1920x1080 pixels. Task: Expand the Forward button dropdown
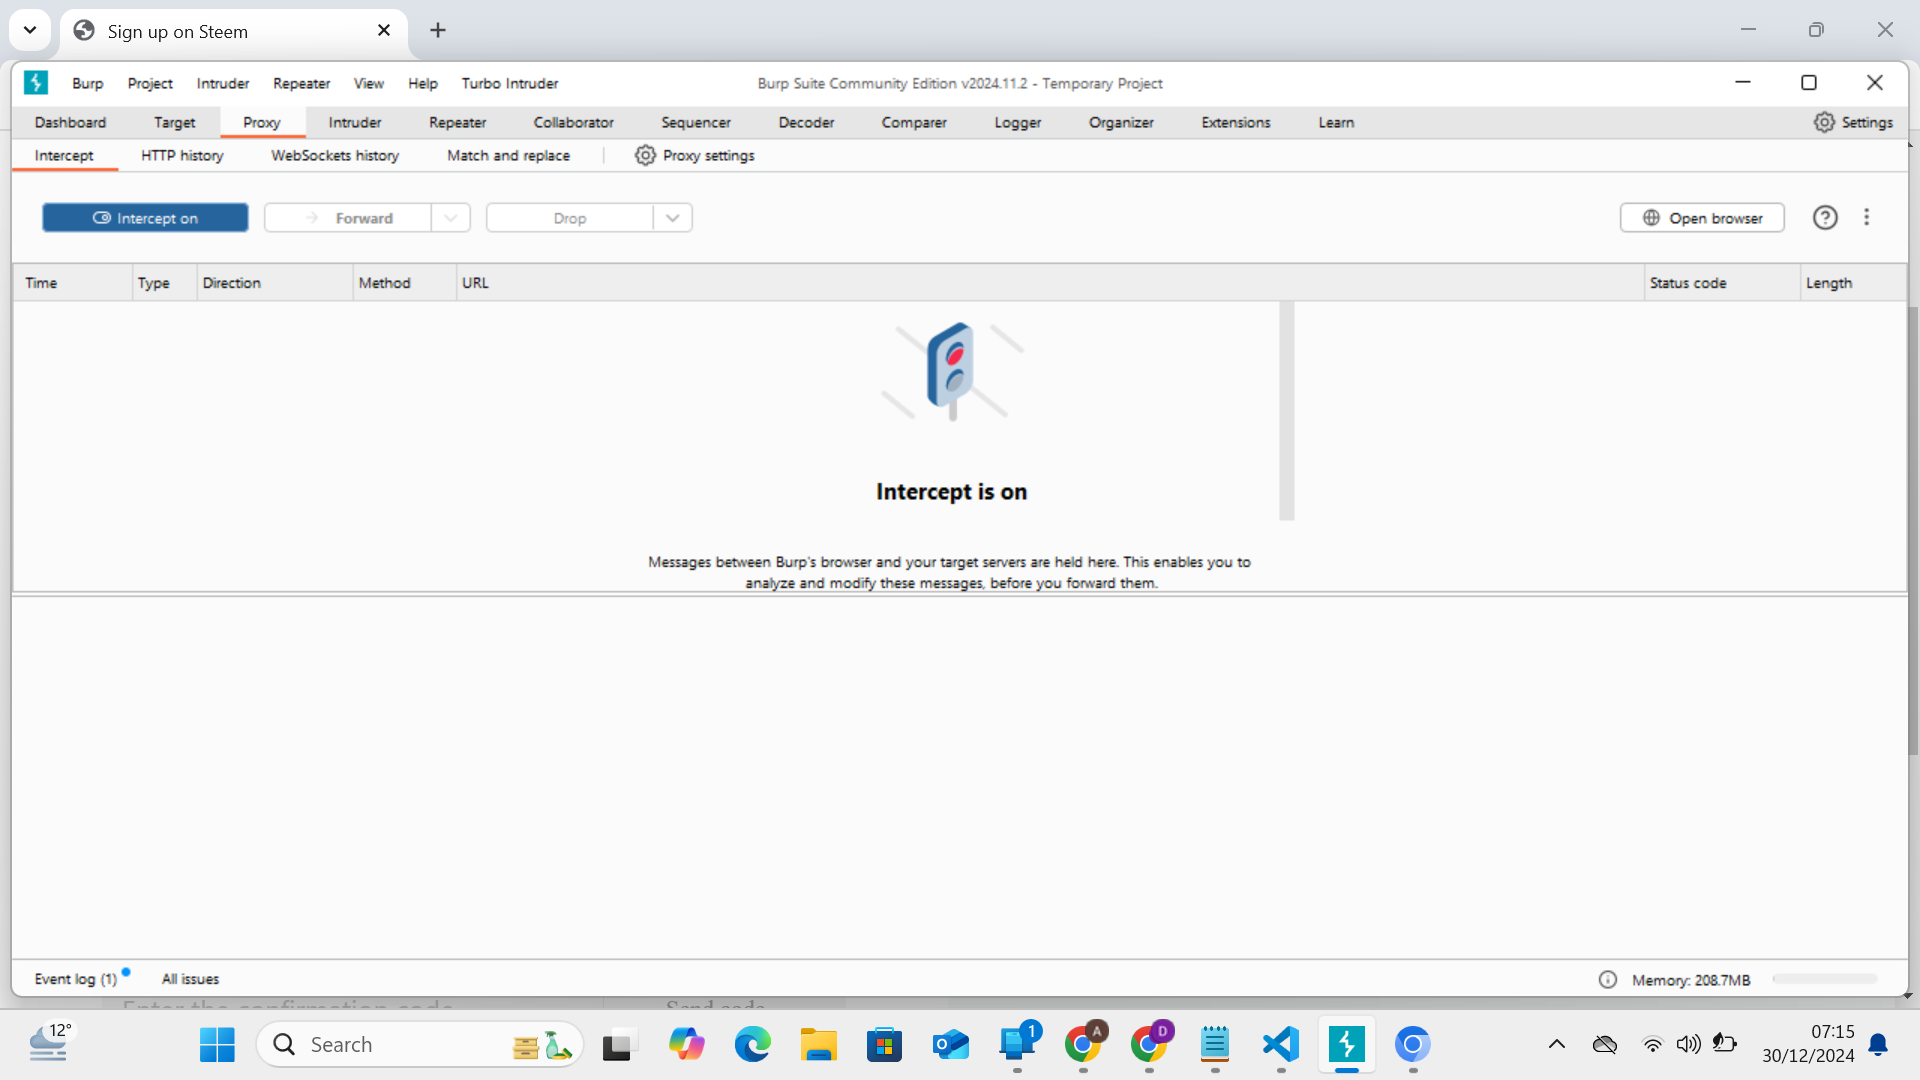tap(450, 217)
